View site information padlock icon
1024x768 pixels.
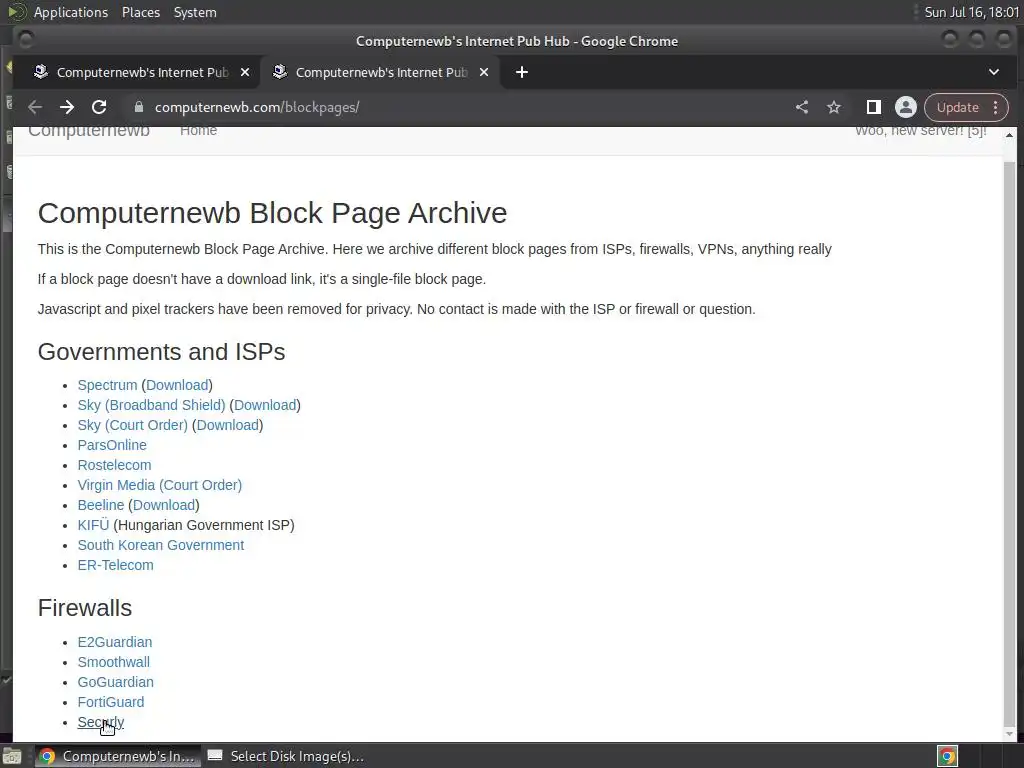click(x=138, y=107)
